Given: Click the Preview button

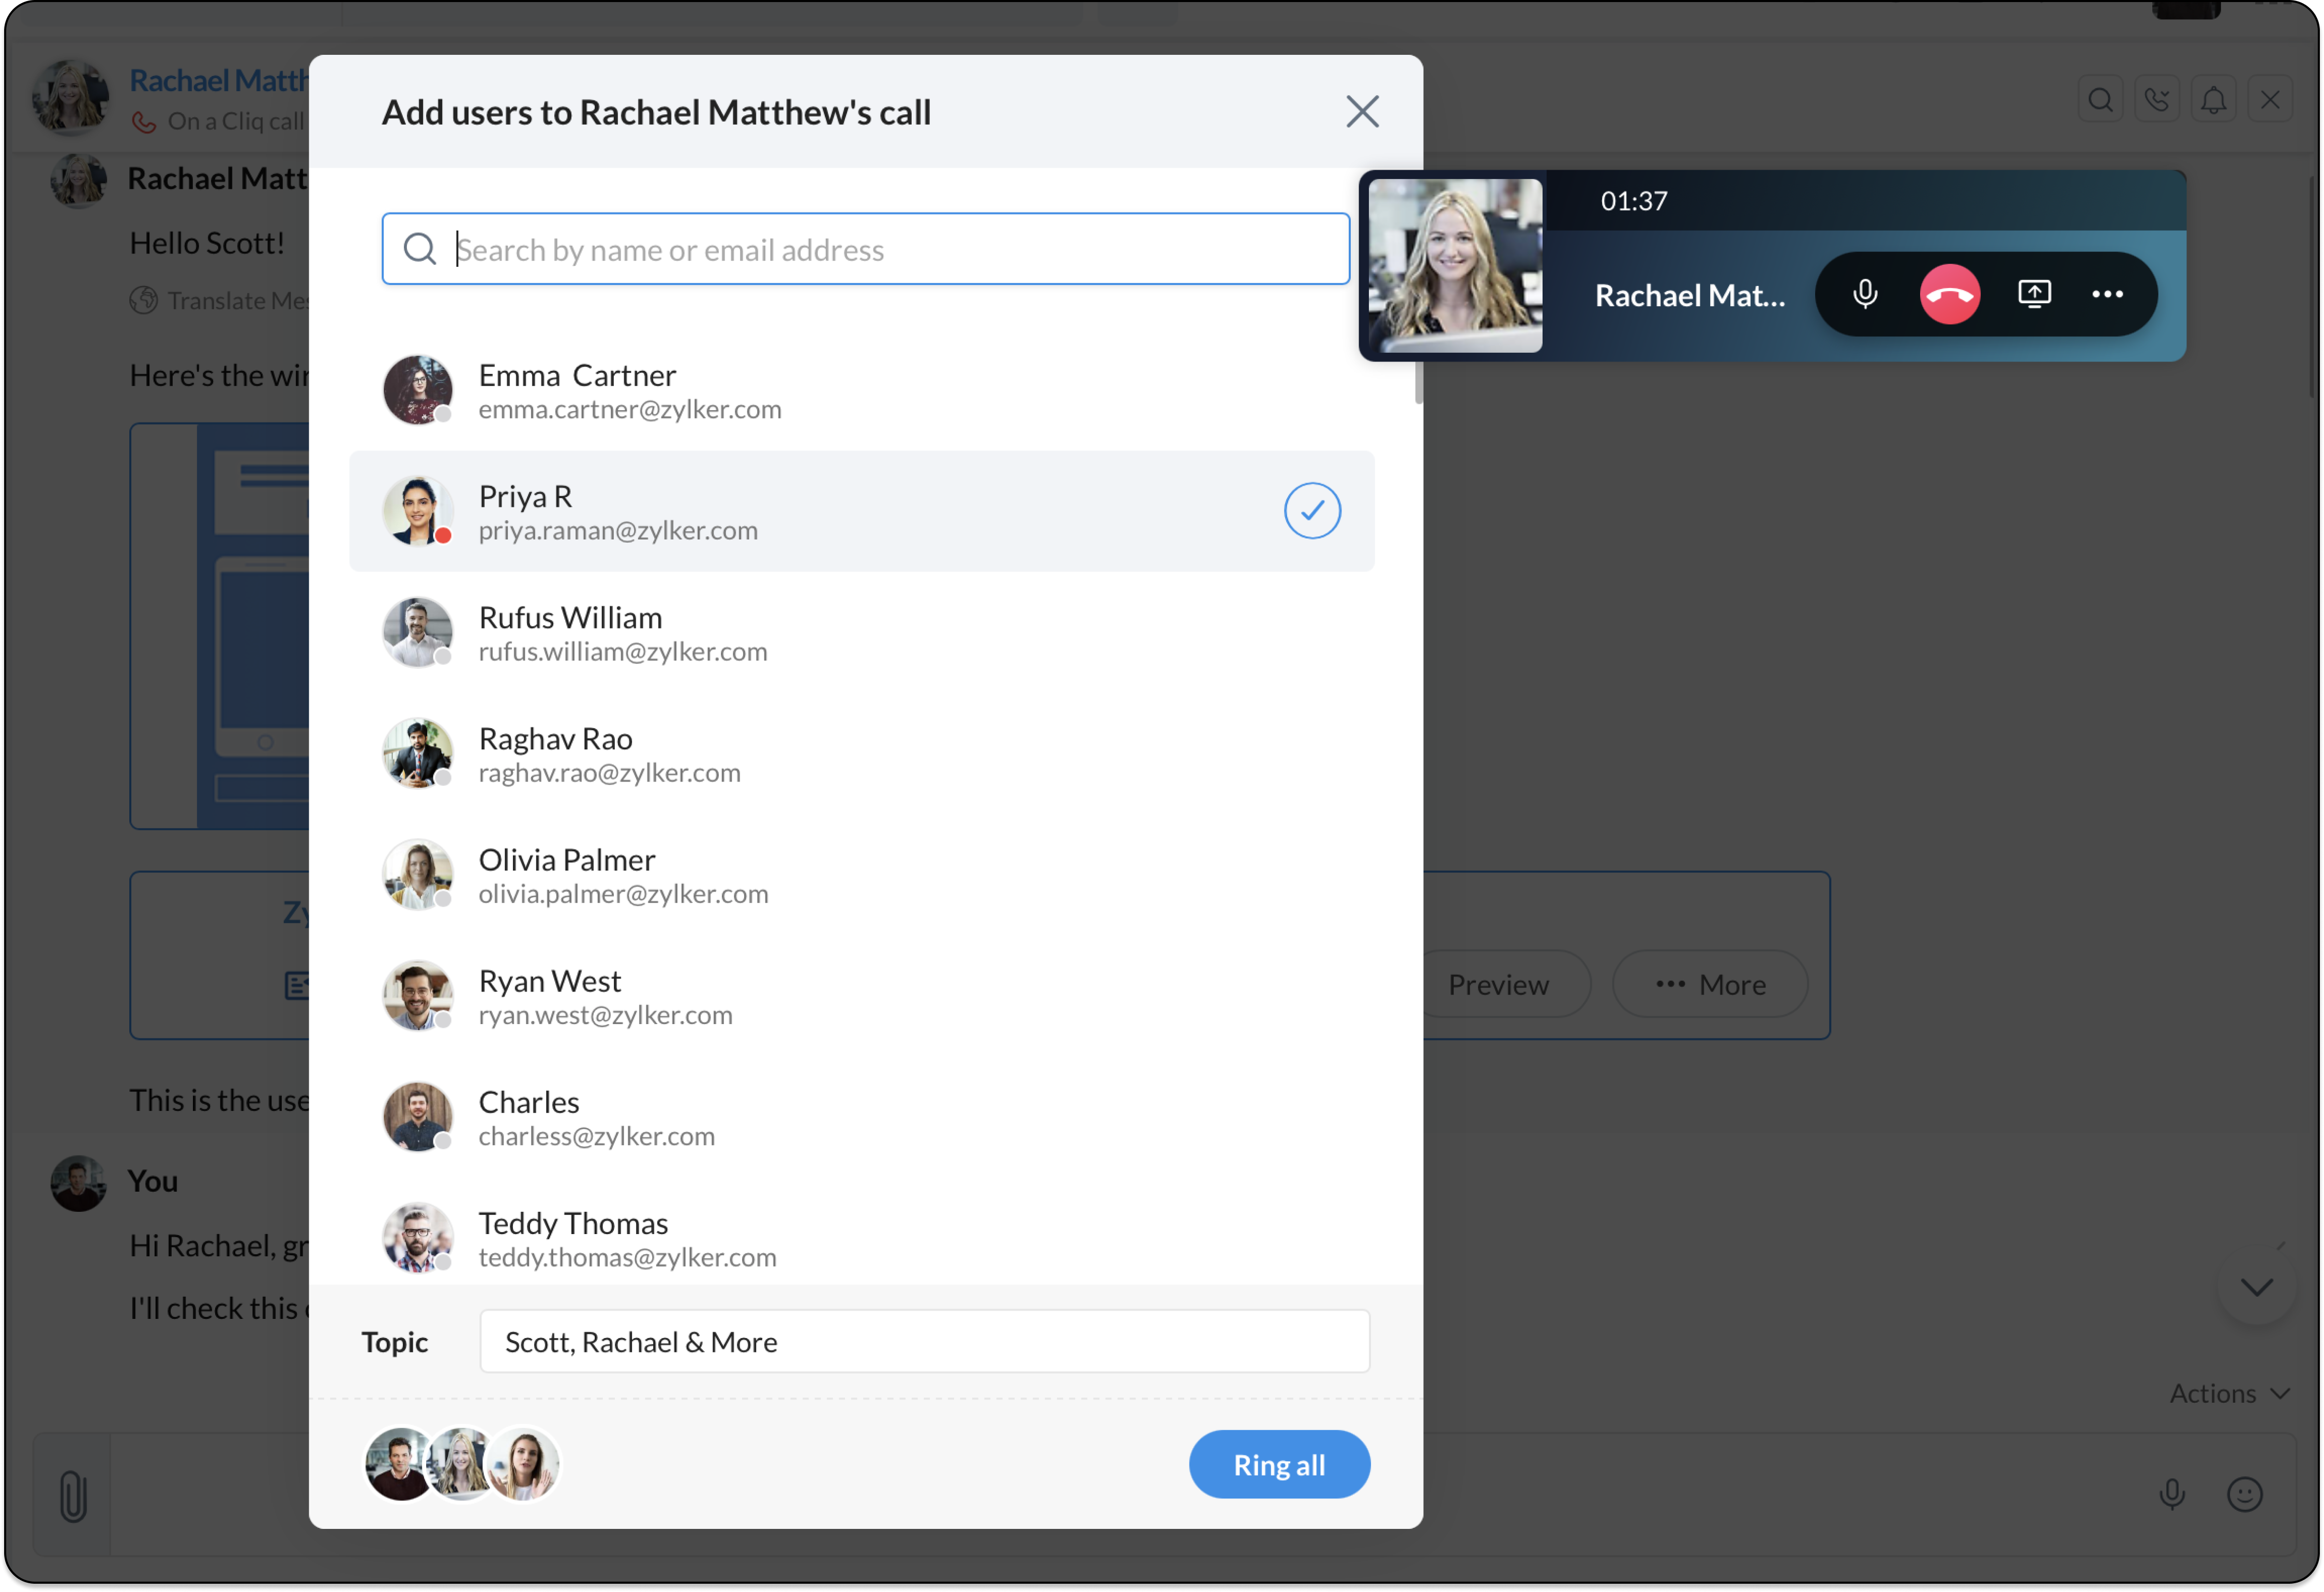Looking at the screenshot, I should point(1498,984).
